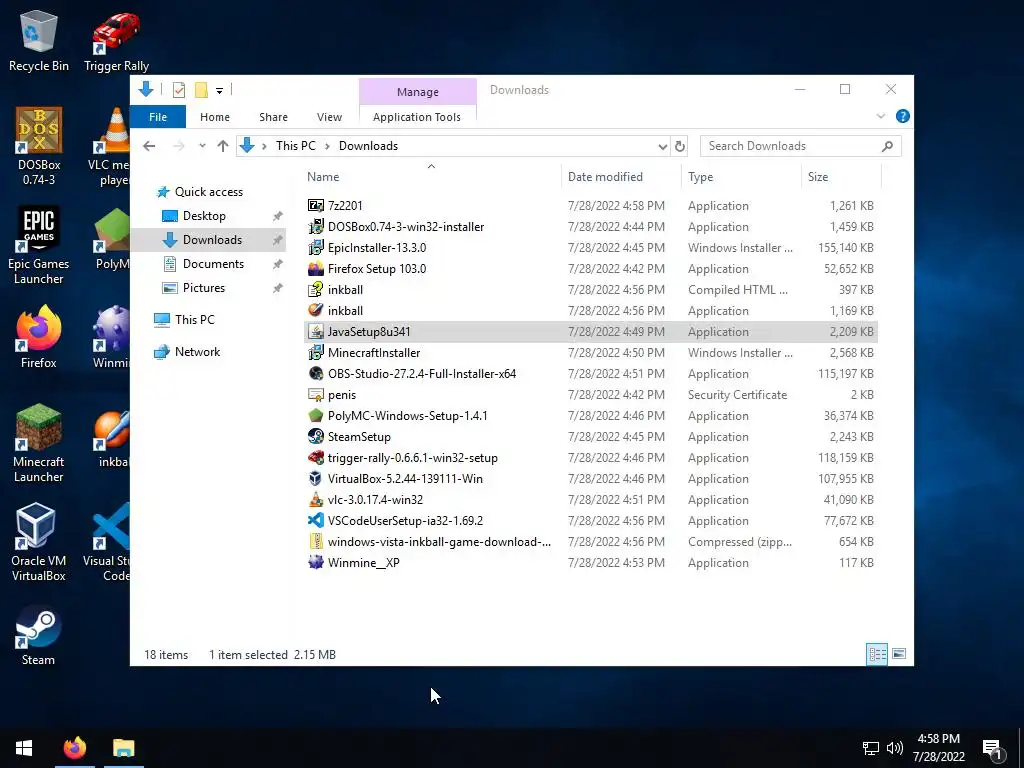Image resolution: width=1024 pixels, height=768 pixels.
Task: Open Desktop in the navigation pane
Action: (204, 216)
